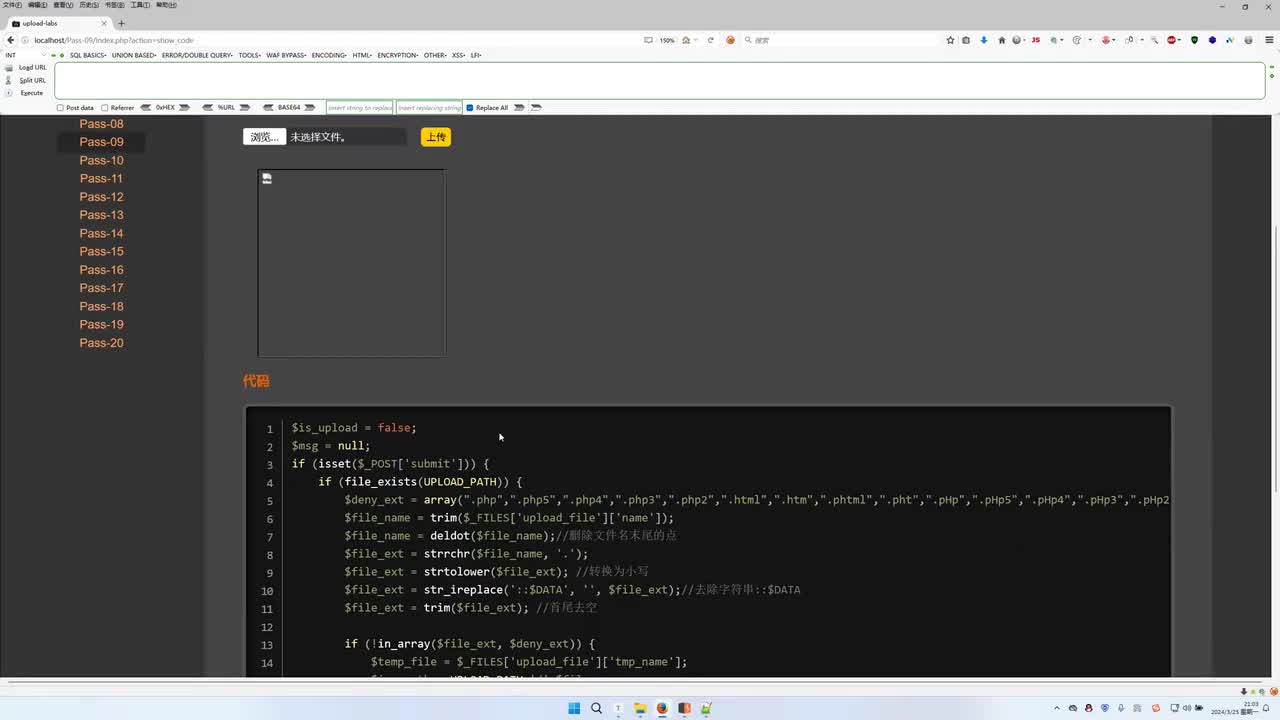Open the Pass-08 link in sidebar
This screenshot has width=1280, height=720.
[102, 124]
